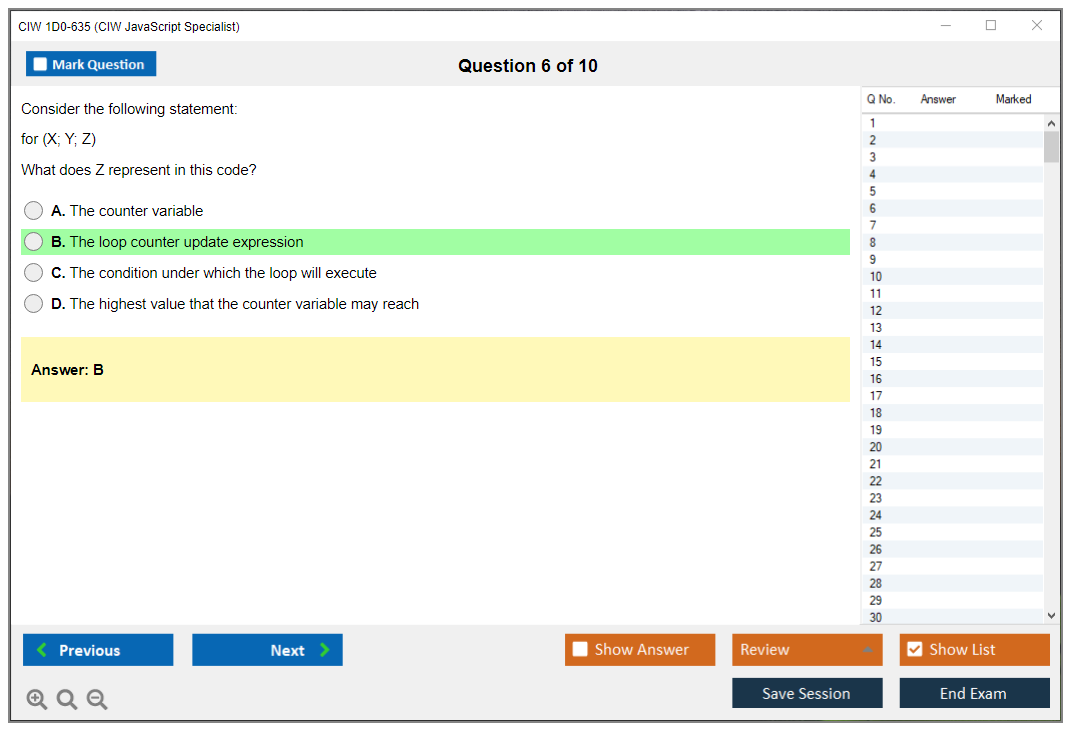1075x735 pixels.
Task: Click the Marked column header
Action: click(x=1013, y=99)
